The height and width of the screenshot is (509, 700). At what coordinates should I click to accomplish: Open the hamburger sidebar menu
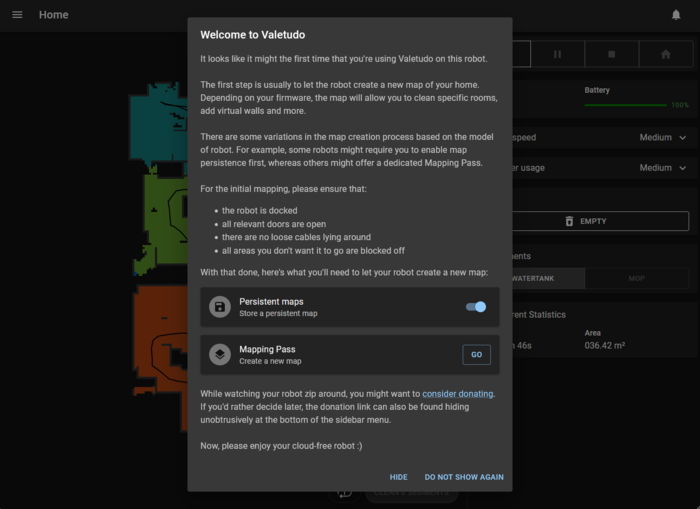[17, 15]
